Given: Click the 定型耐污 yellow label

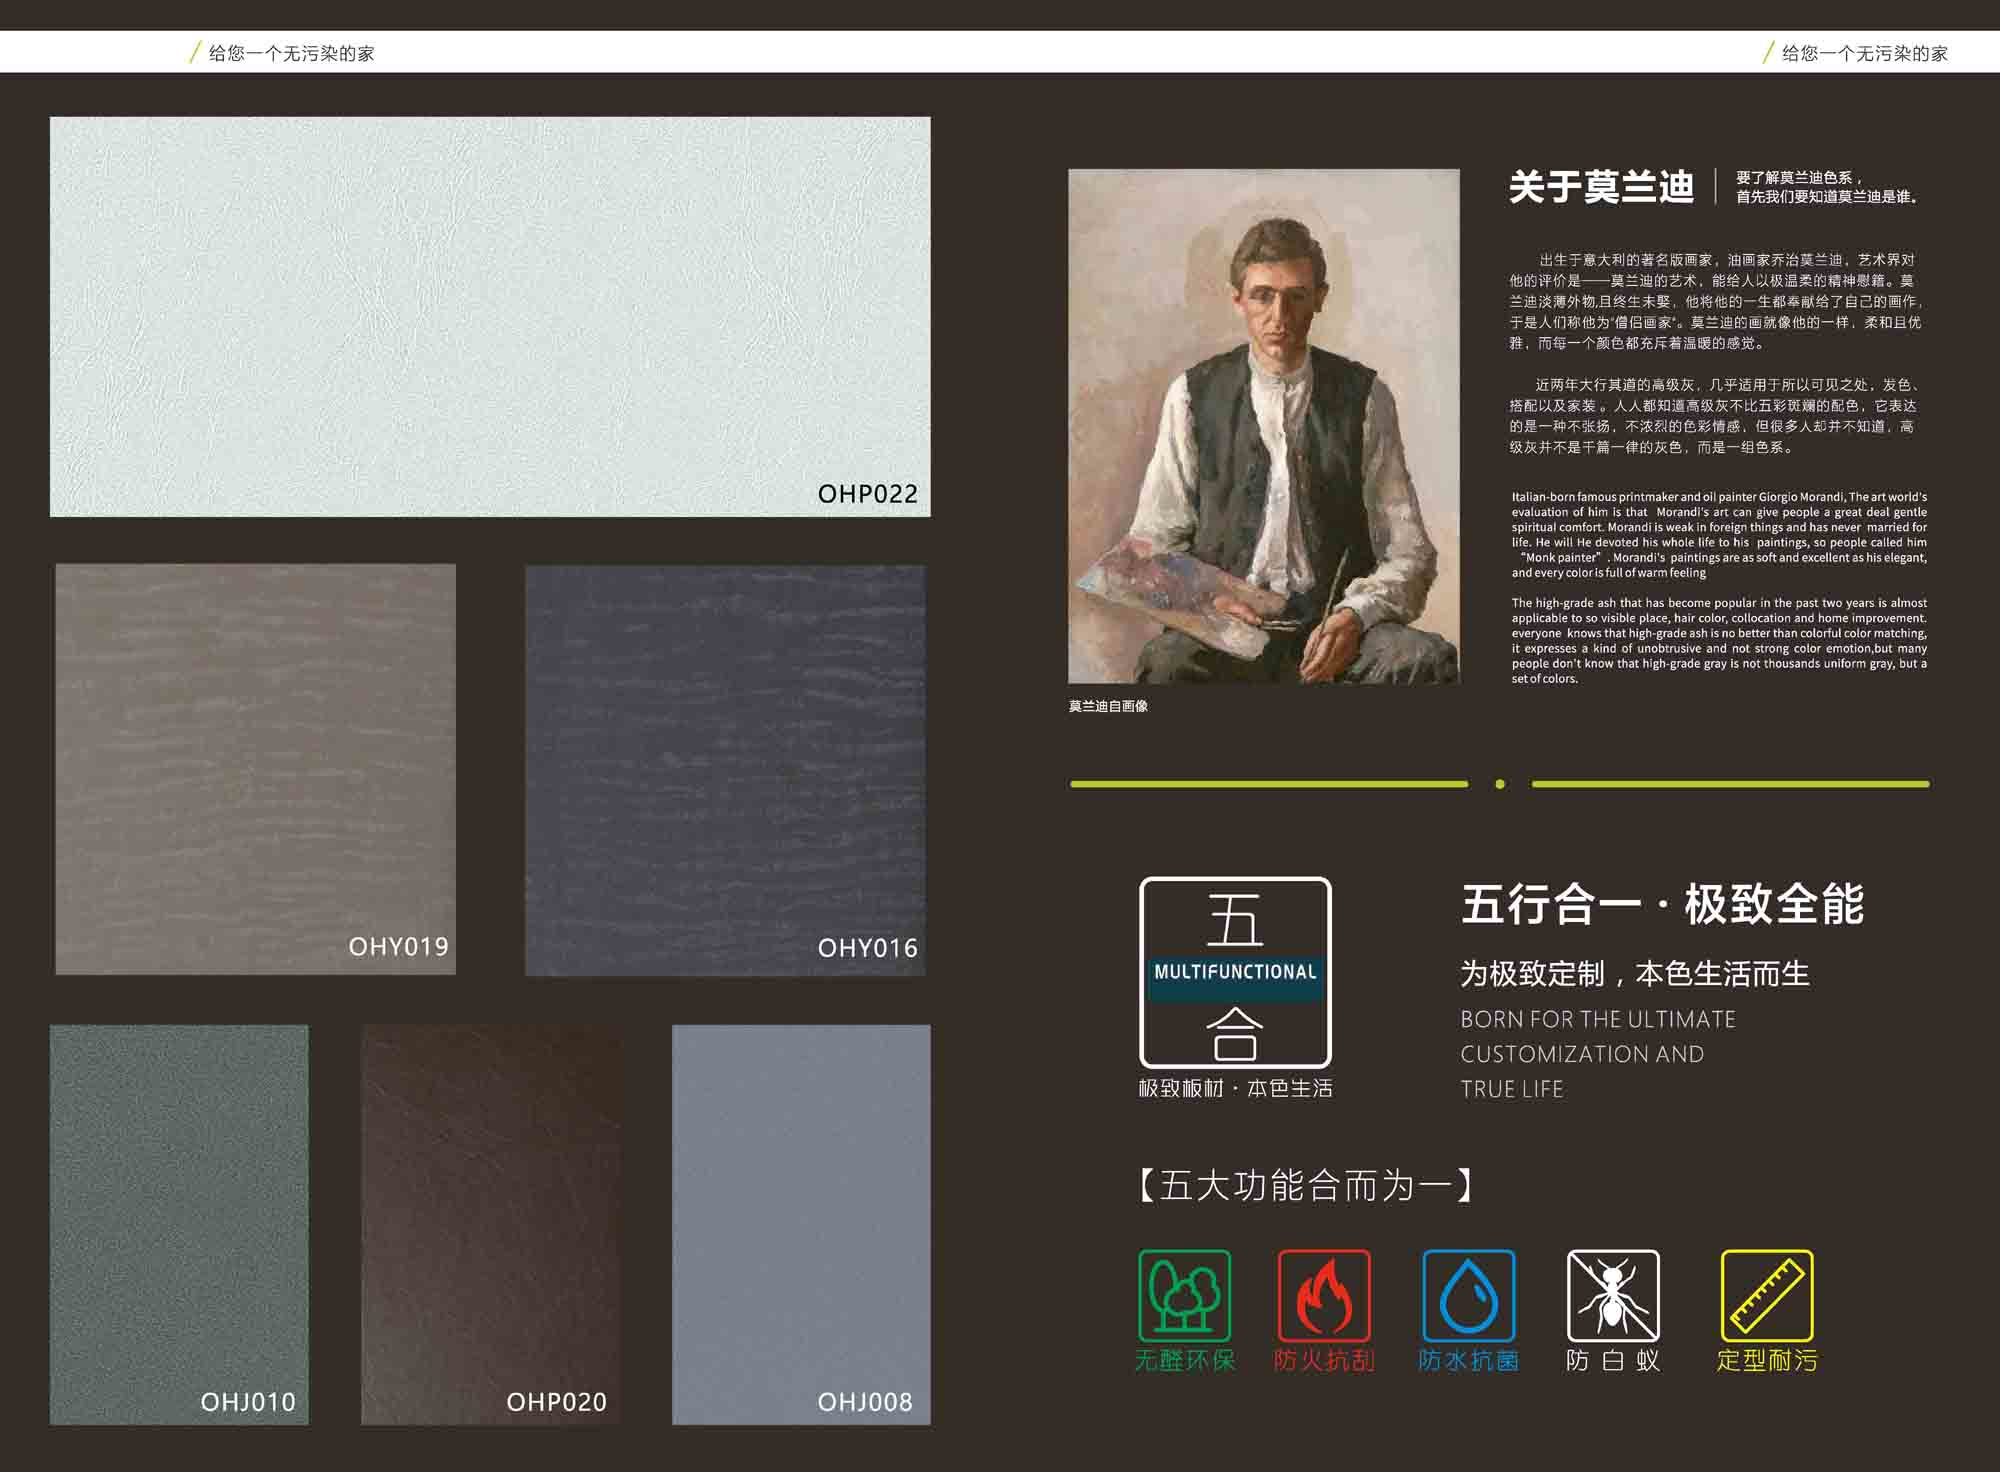Looking at the screenshot, I should point(1767,1360).
